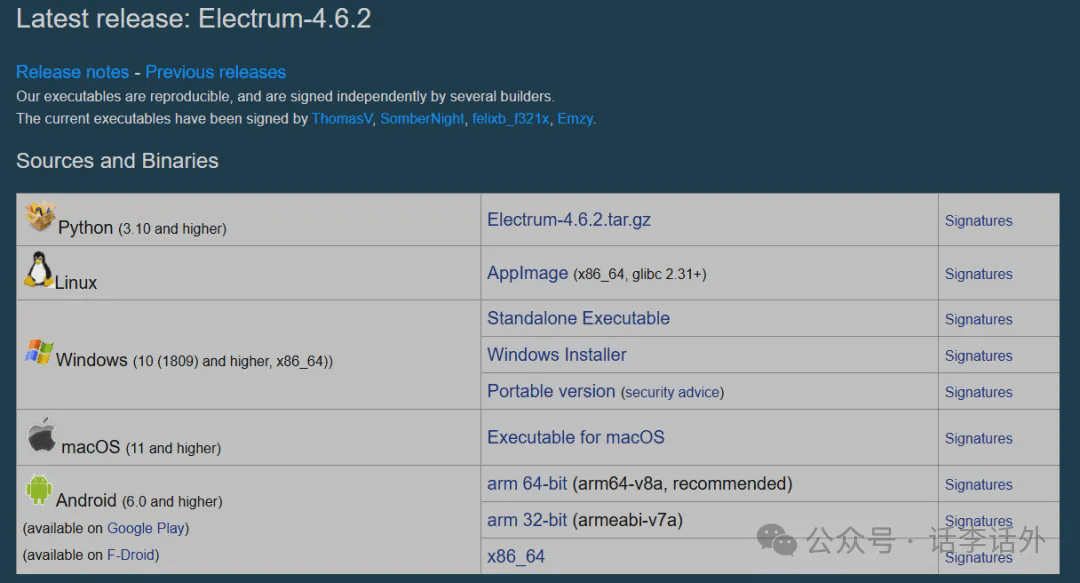The height and width of the screenshot is (583, 1080).
Task: Download the arm 64-bit Android build
Action: (526, 484)
